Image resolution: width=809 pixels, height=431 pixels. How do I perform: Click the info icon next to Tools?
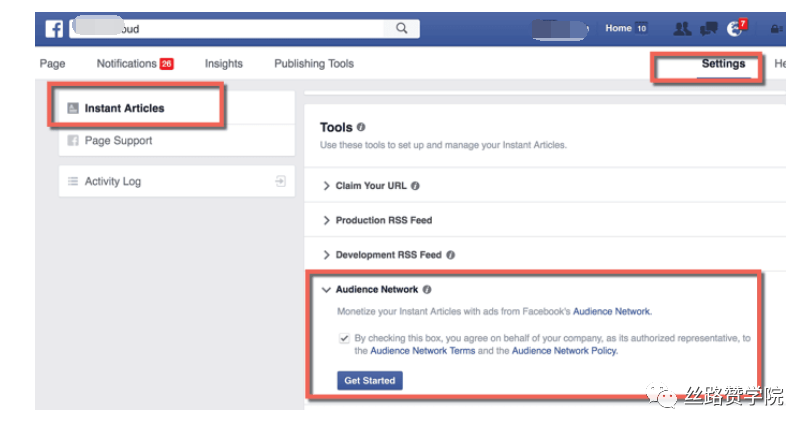[361, 127]
